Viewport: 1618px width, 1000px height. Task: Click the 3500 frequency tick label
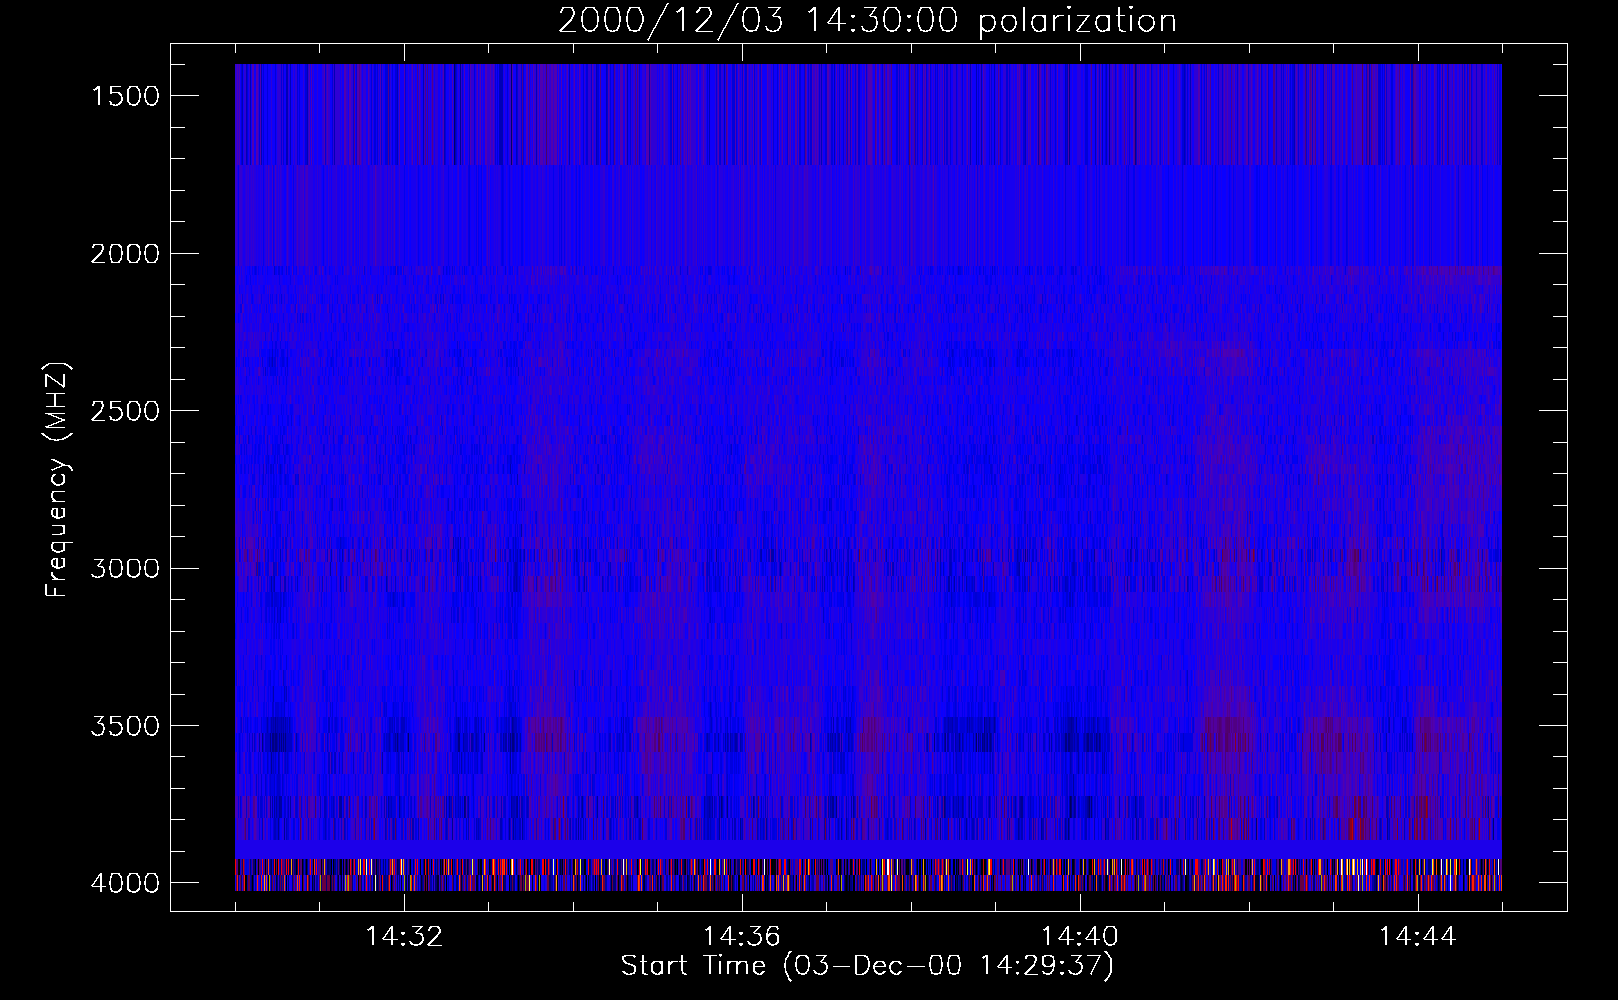tap(125, 726)
